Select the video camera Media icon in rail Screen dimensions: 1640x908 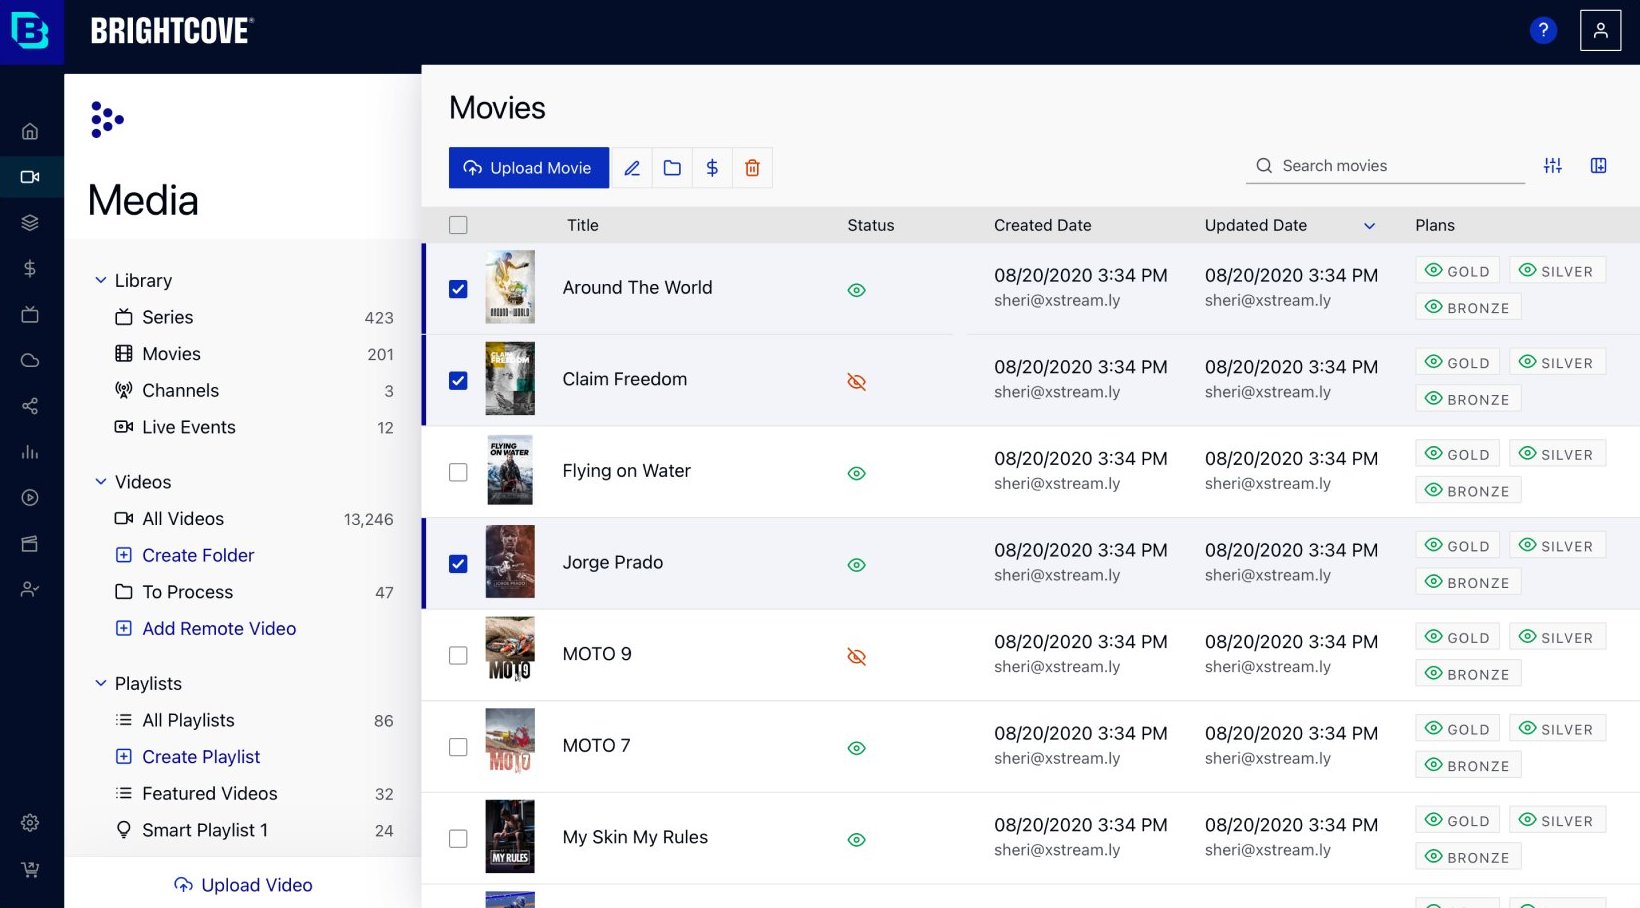30,177
